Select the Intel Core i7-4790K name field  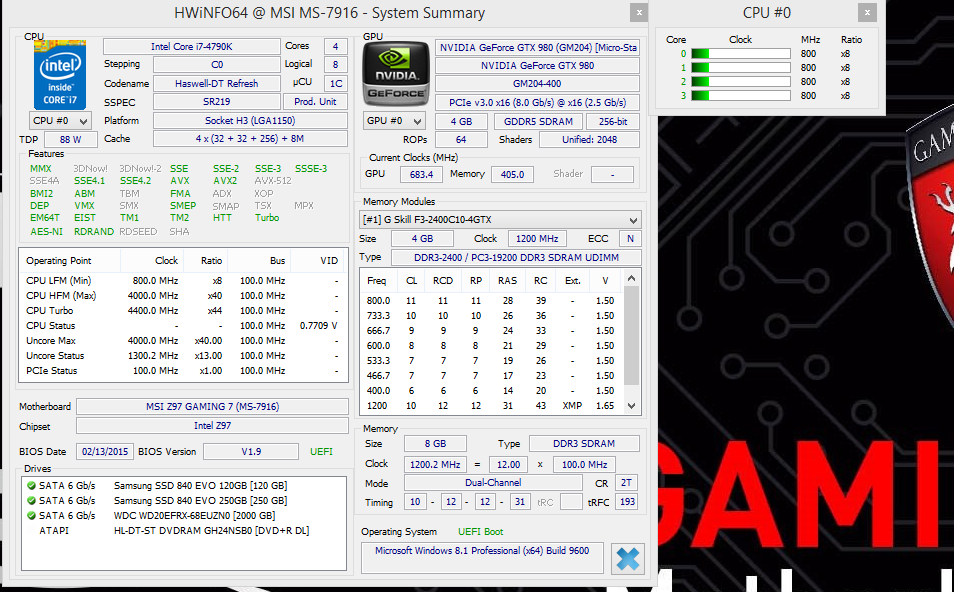[192, 46]
